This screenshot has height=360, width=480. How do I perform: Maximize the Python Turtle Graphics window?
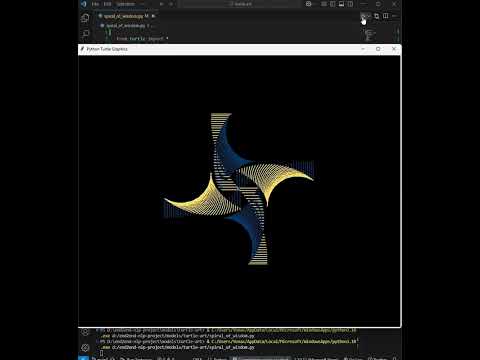pos(378,49)
